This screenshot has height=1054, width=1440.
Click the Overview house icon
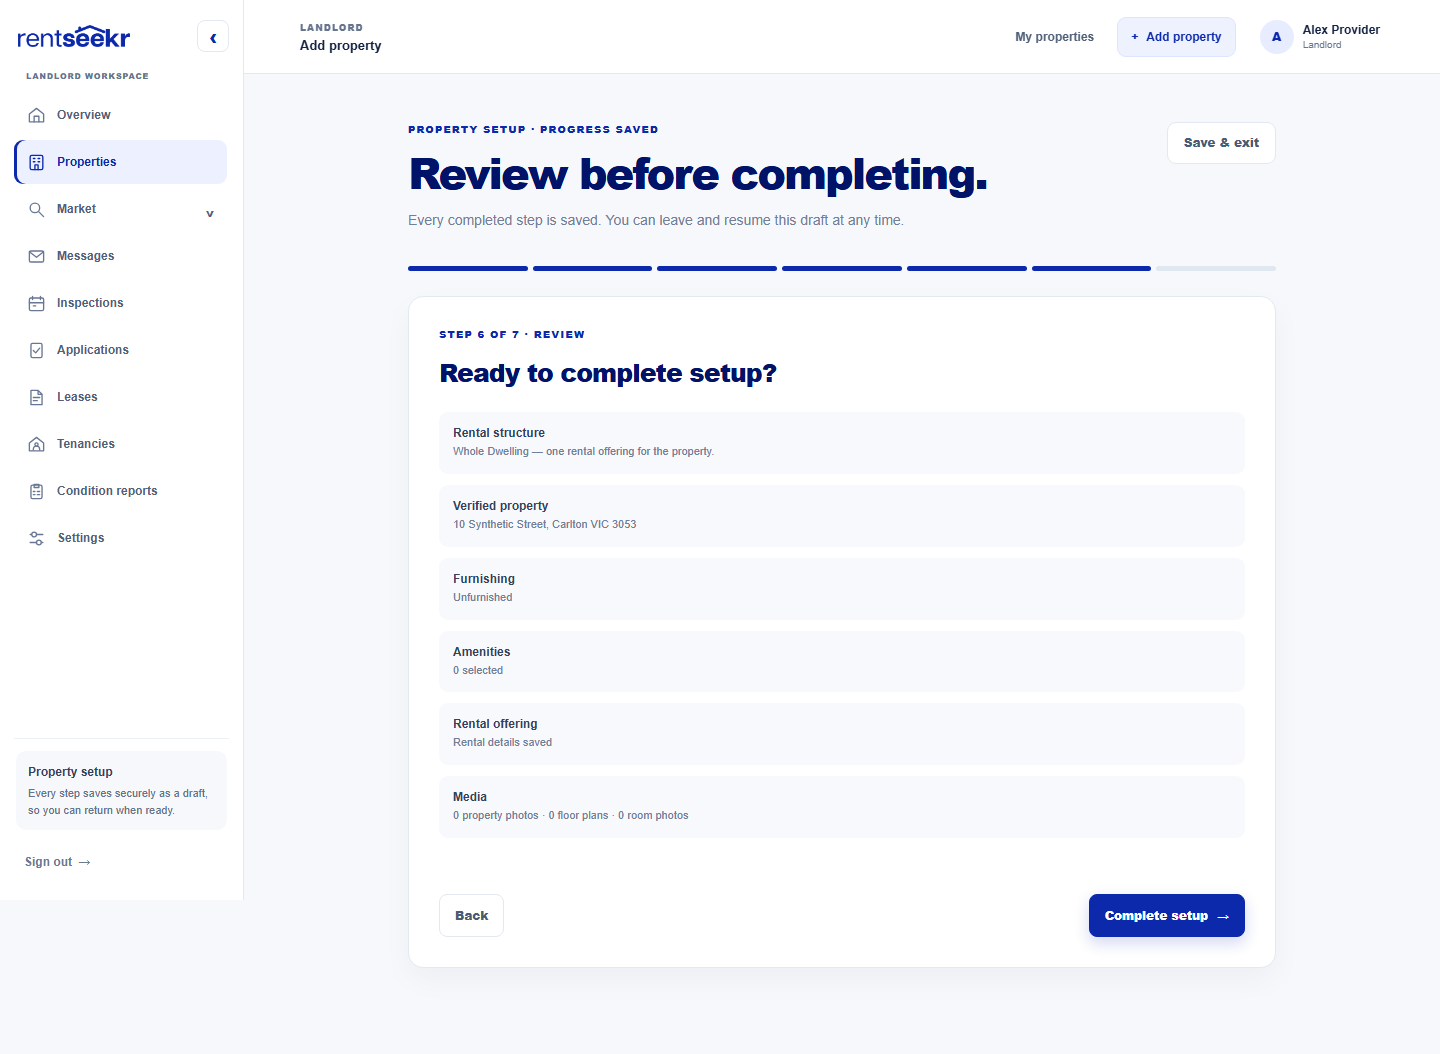[x=37, y=115]
